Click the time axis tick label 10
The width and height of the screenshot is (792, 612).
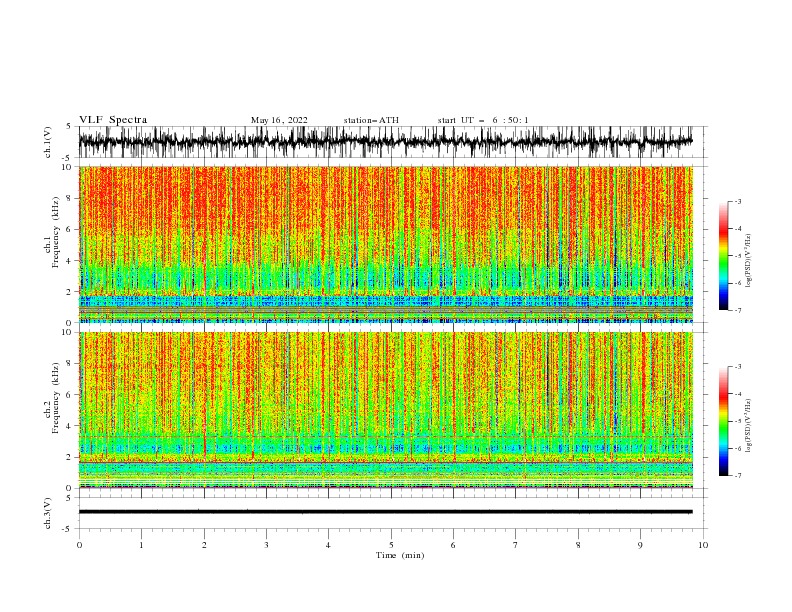[x=703, y=545]
